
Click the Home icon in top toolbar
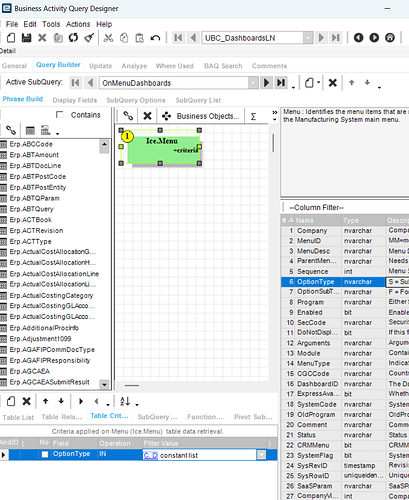(390, 38)
